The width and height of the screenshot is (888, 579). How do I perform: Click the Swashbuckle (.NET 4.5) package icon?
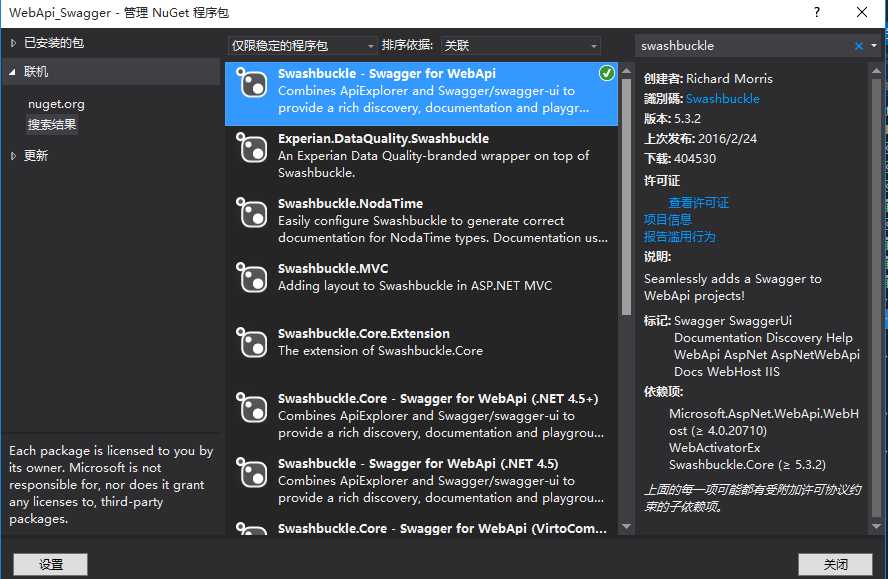point(251,473)
